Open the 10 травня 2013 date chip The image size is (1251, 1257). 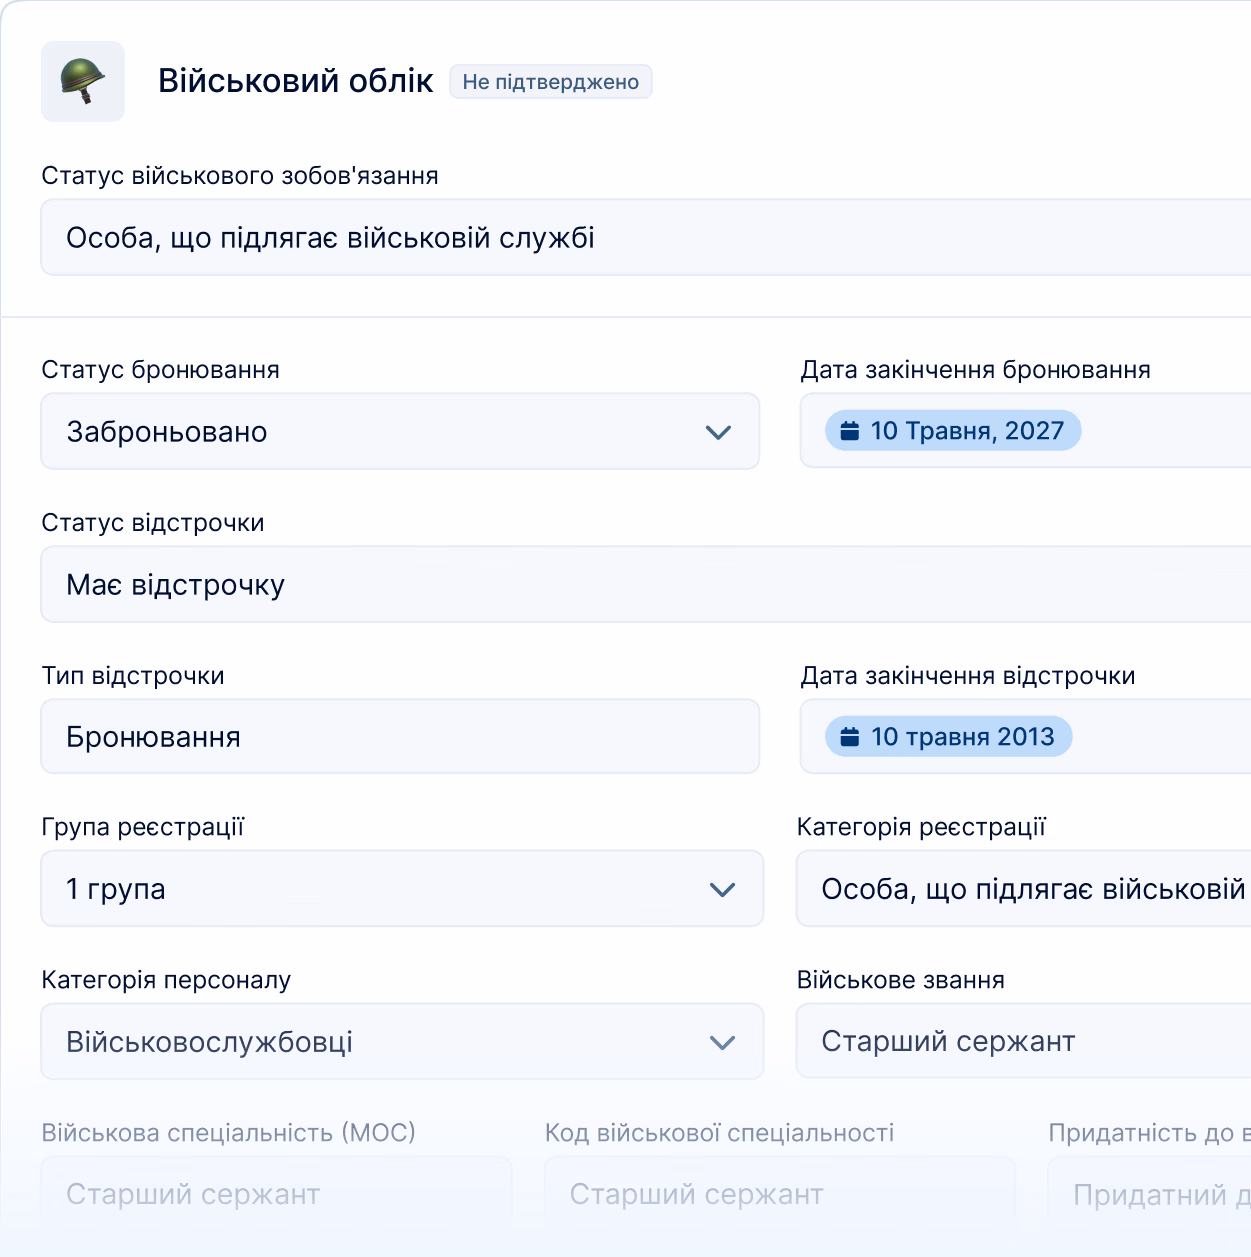click(948, 737)
